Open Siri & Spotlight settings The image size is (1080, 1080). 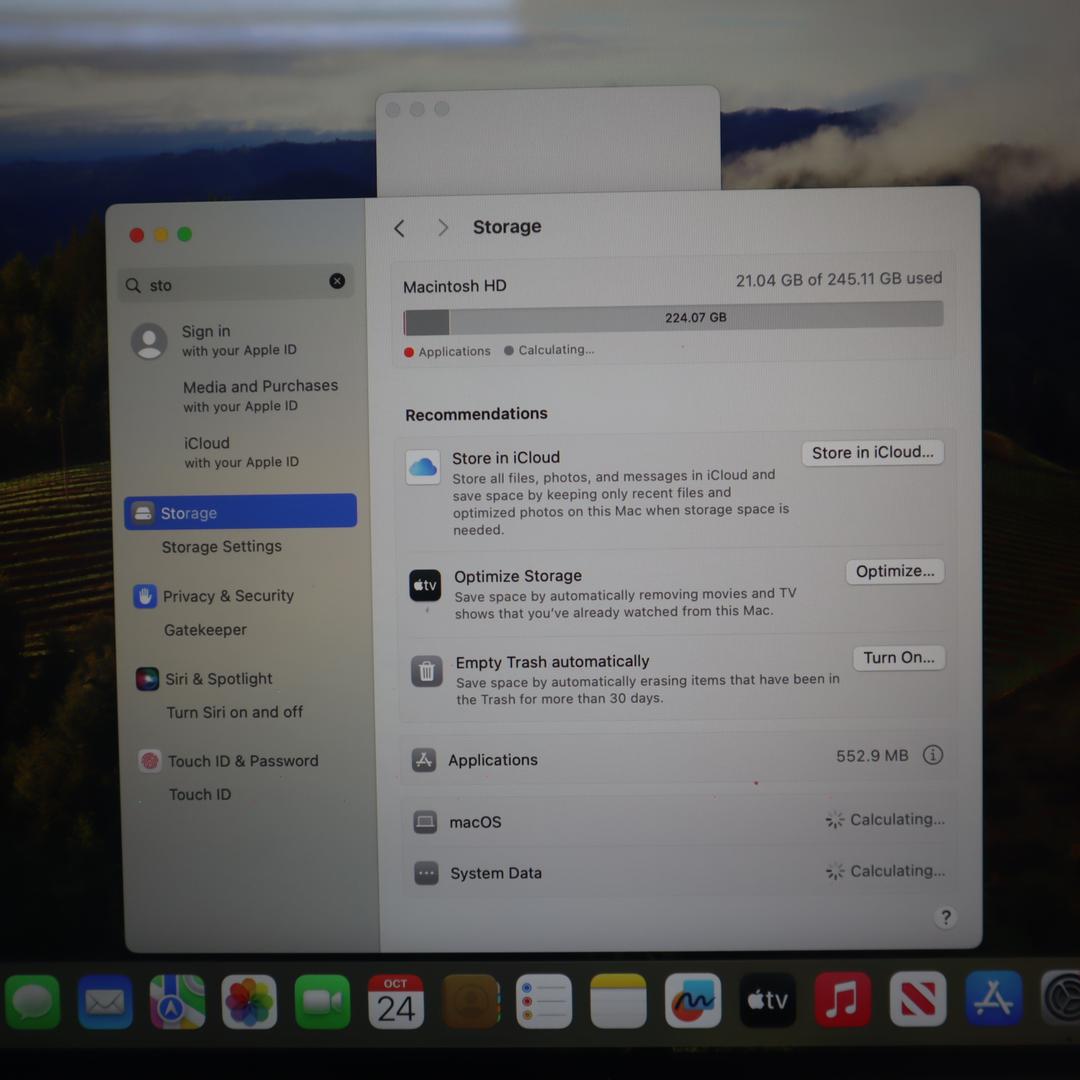(x=219, y=679)
